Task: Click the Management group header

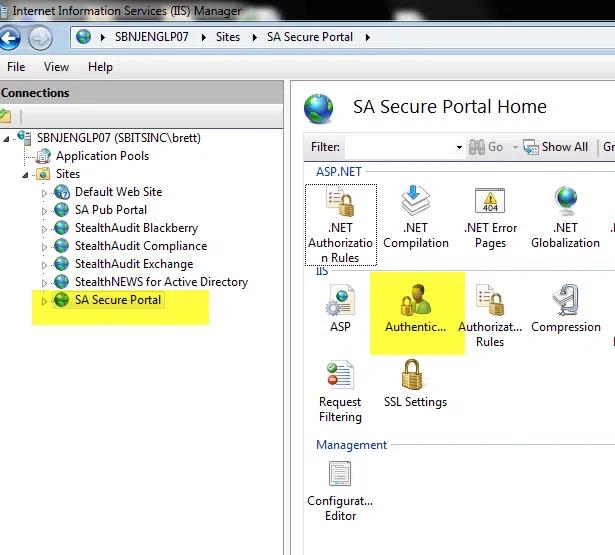Action: pos(351,445)
